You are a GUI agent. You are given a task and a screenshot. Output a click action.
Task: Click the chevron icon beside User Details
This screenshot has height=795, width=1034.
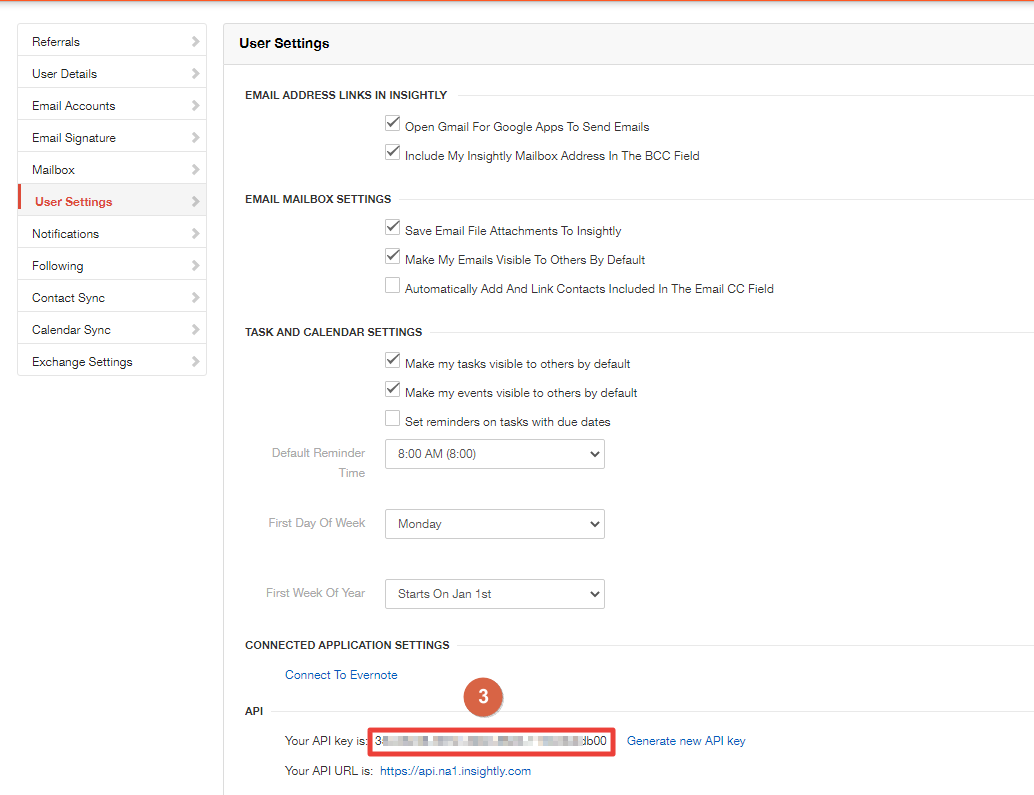(x=195, y=74)
